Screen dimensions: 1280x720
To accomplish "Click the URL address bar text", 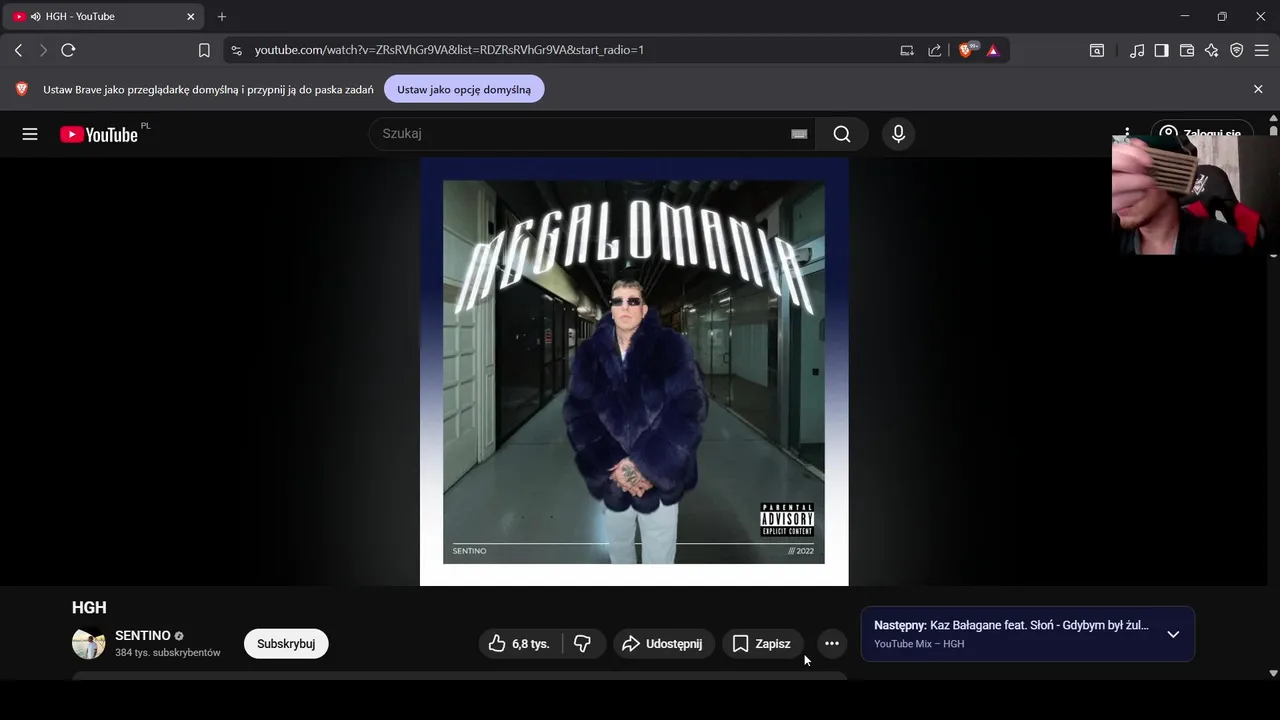I will coord(449,50).
